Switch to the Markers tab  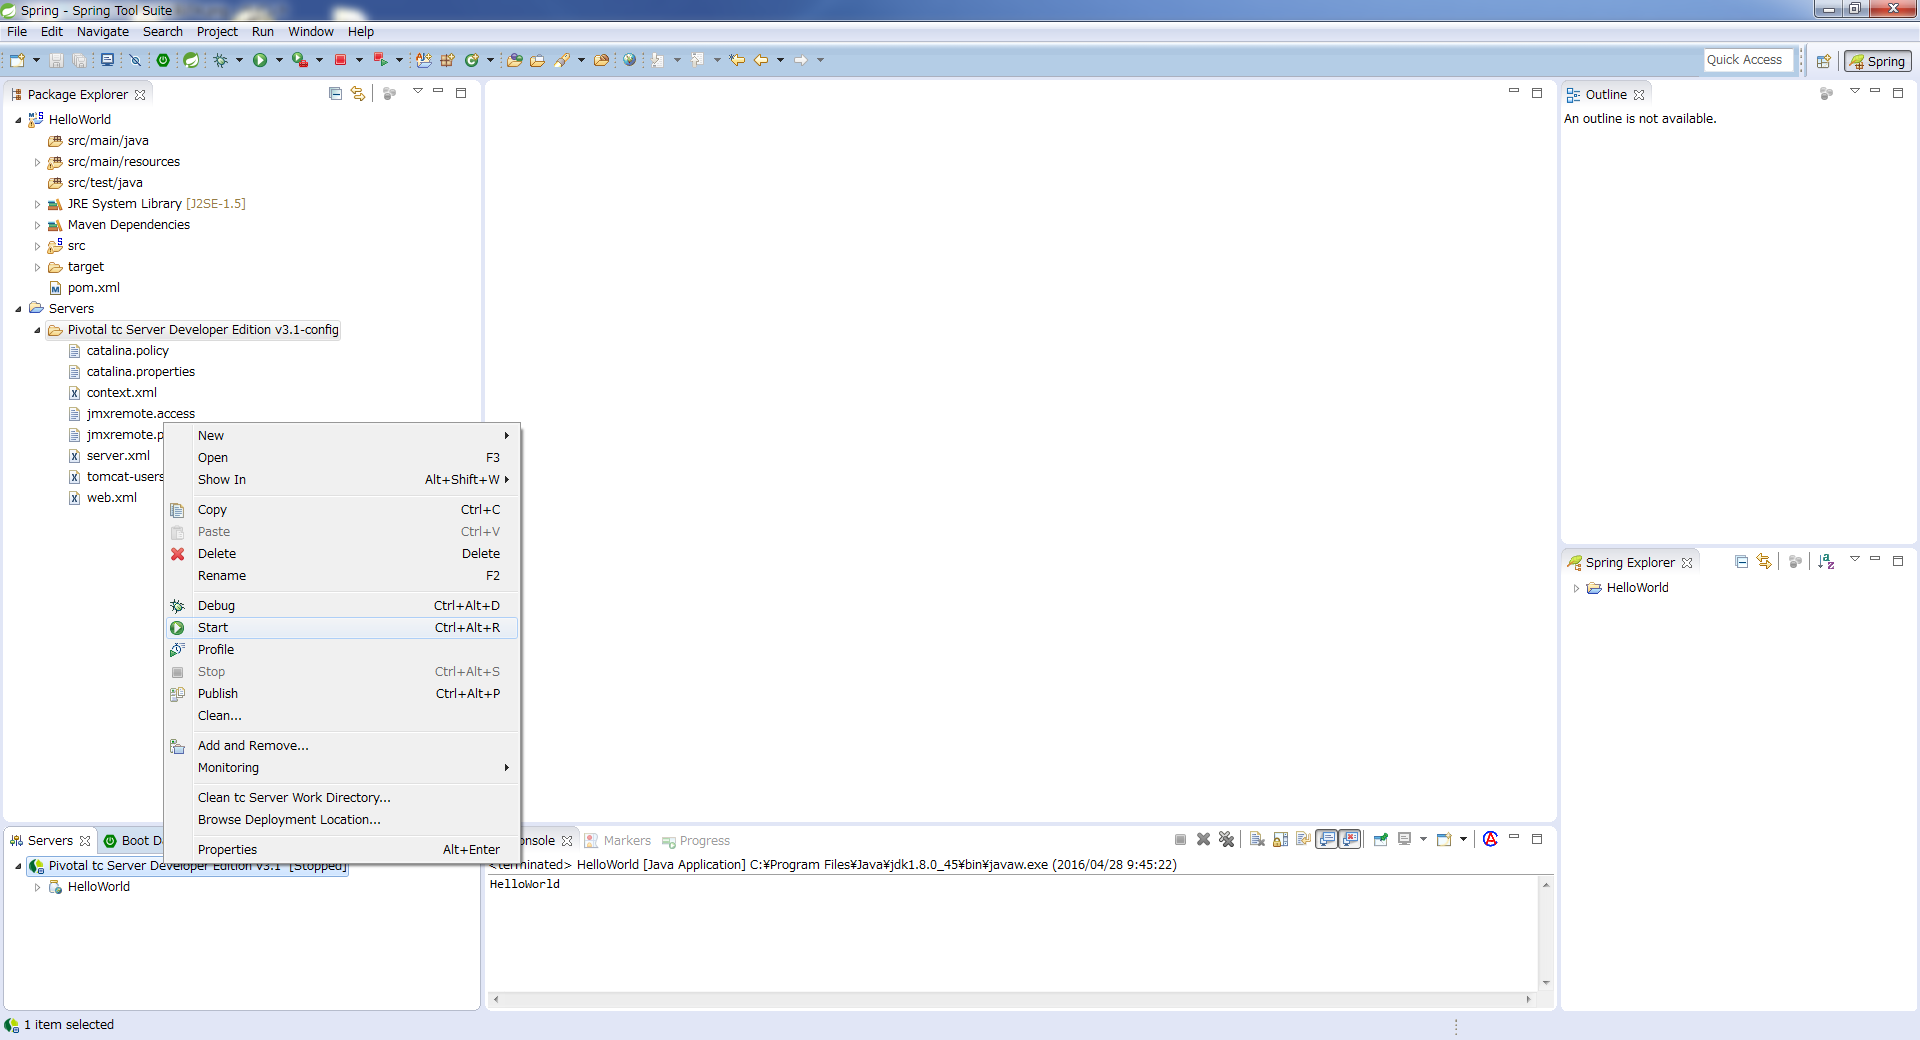click(x=626, y=841)
